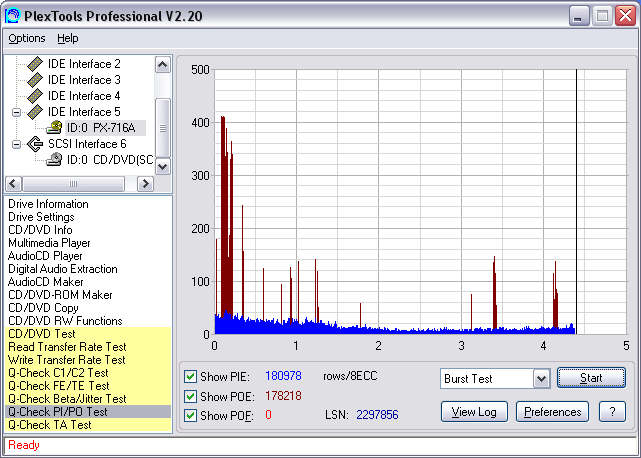The height and width of the screenshot is (458, 641).
Task: Start the PI/PO test
Action: [591, 378]
